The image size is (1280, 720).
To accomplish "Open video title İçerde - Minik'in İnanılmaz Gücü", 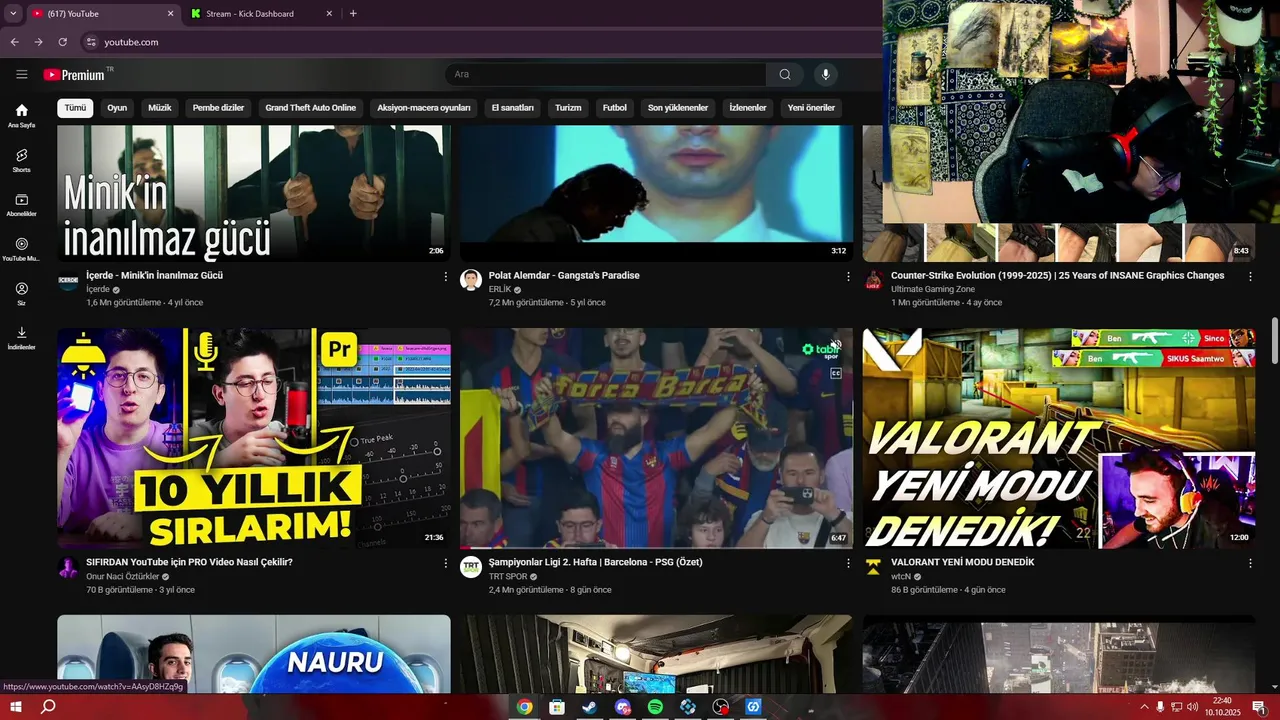I will 154,275.
